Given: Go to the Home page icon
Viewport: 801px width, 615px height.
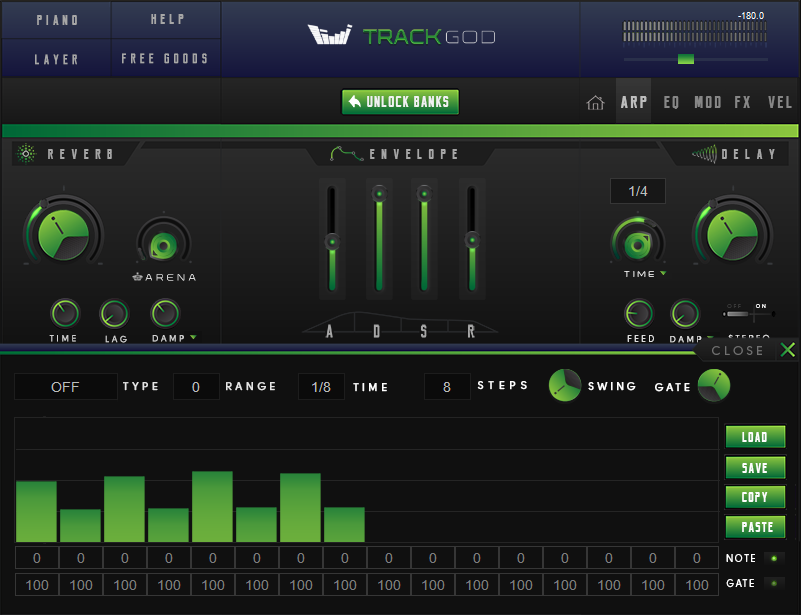Looking at the screenshot, I should (595, 103).
